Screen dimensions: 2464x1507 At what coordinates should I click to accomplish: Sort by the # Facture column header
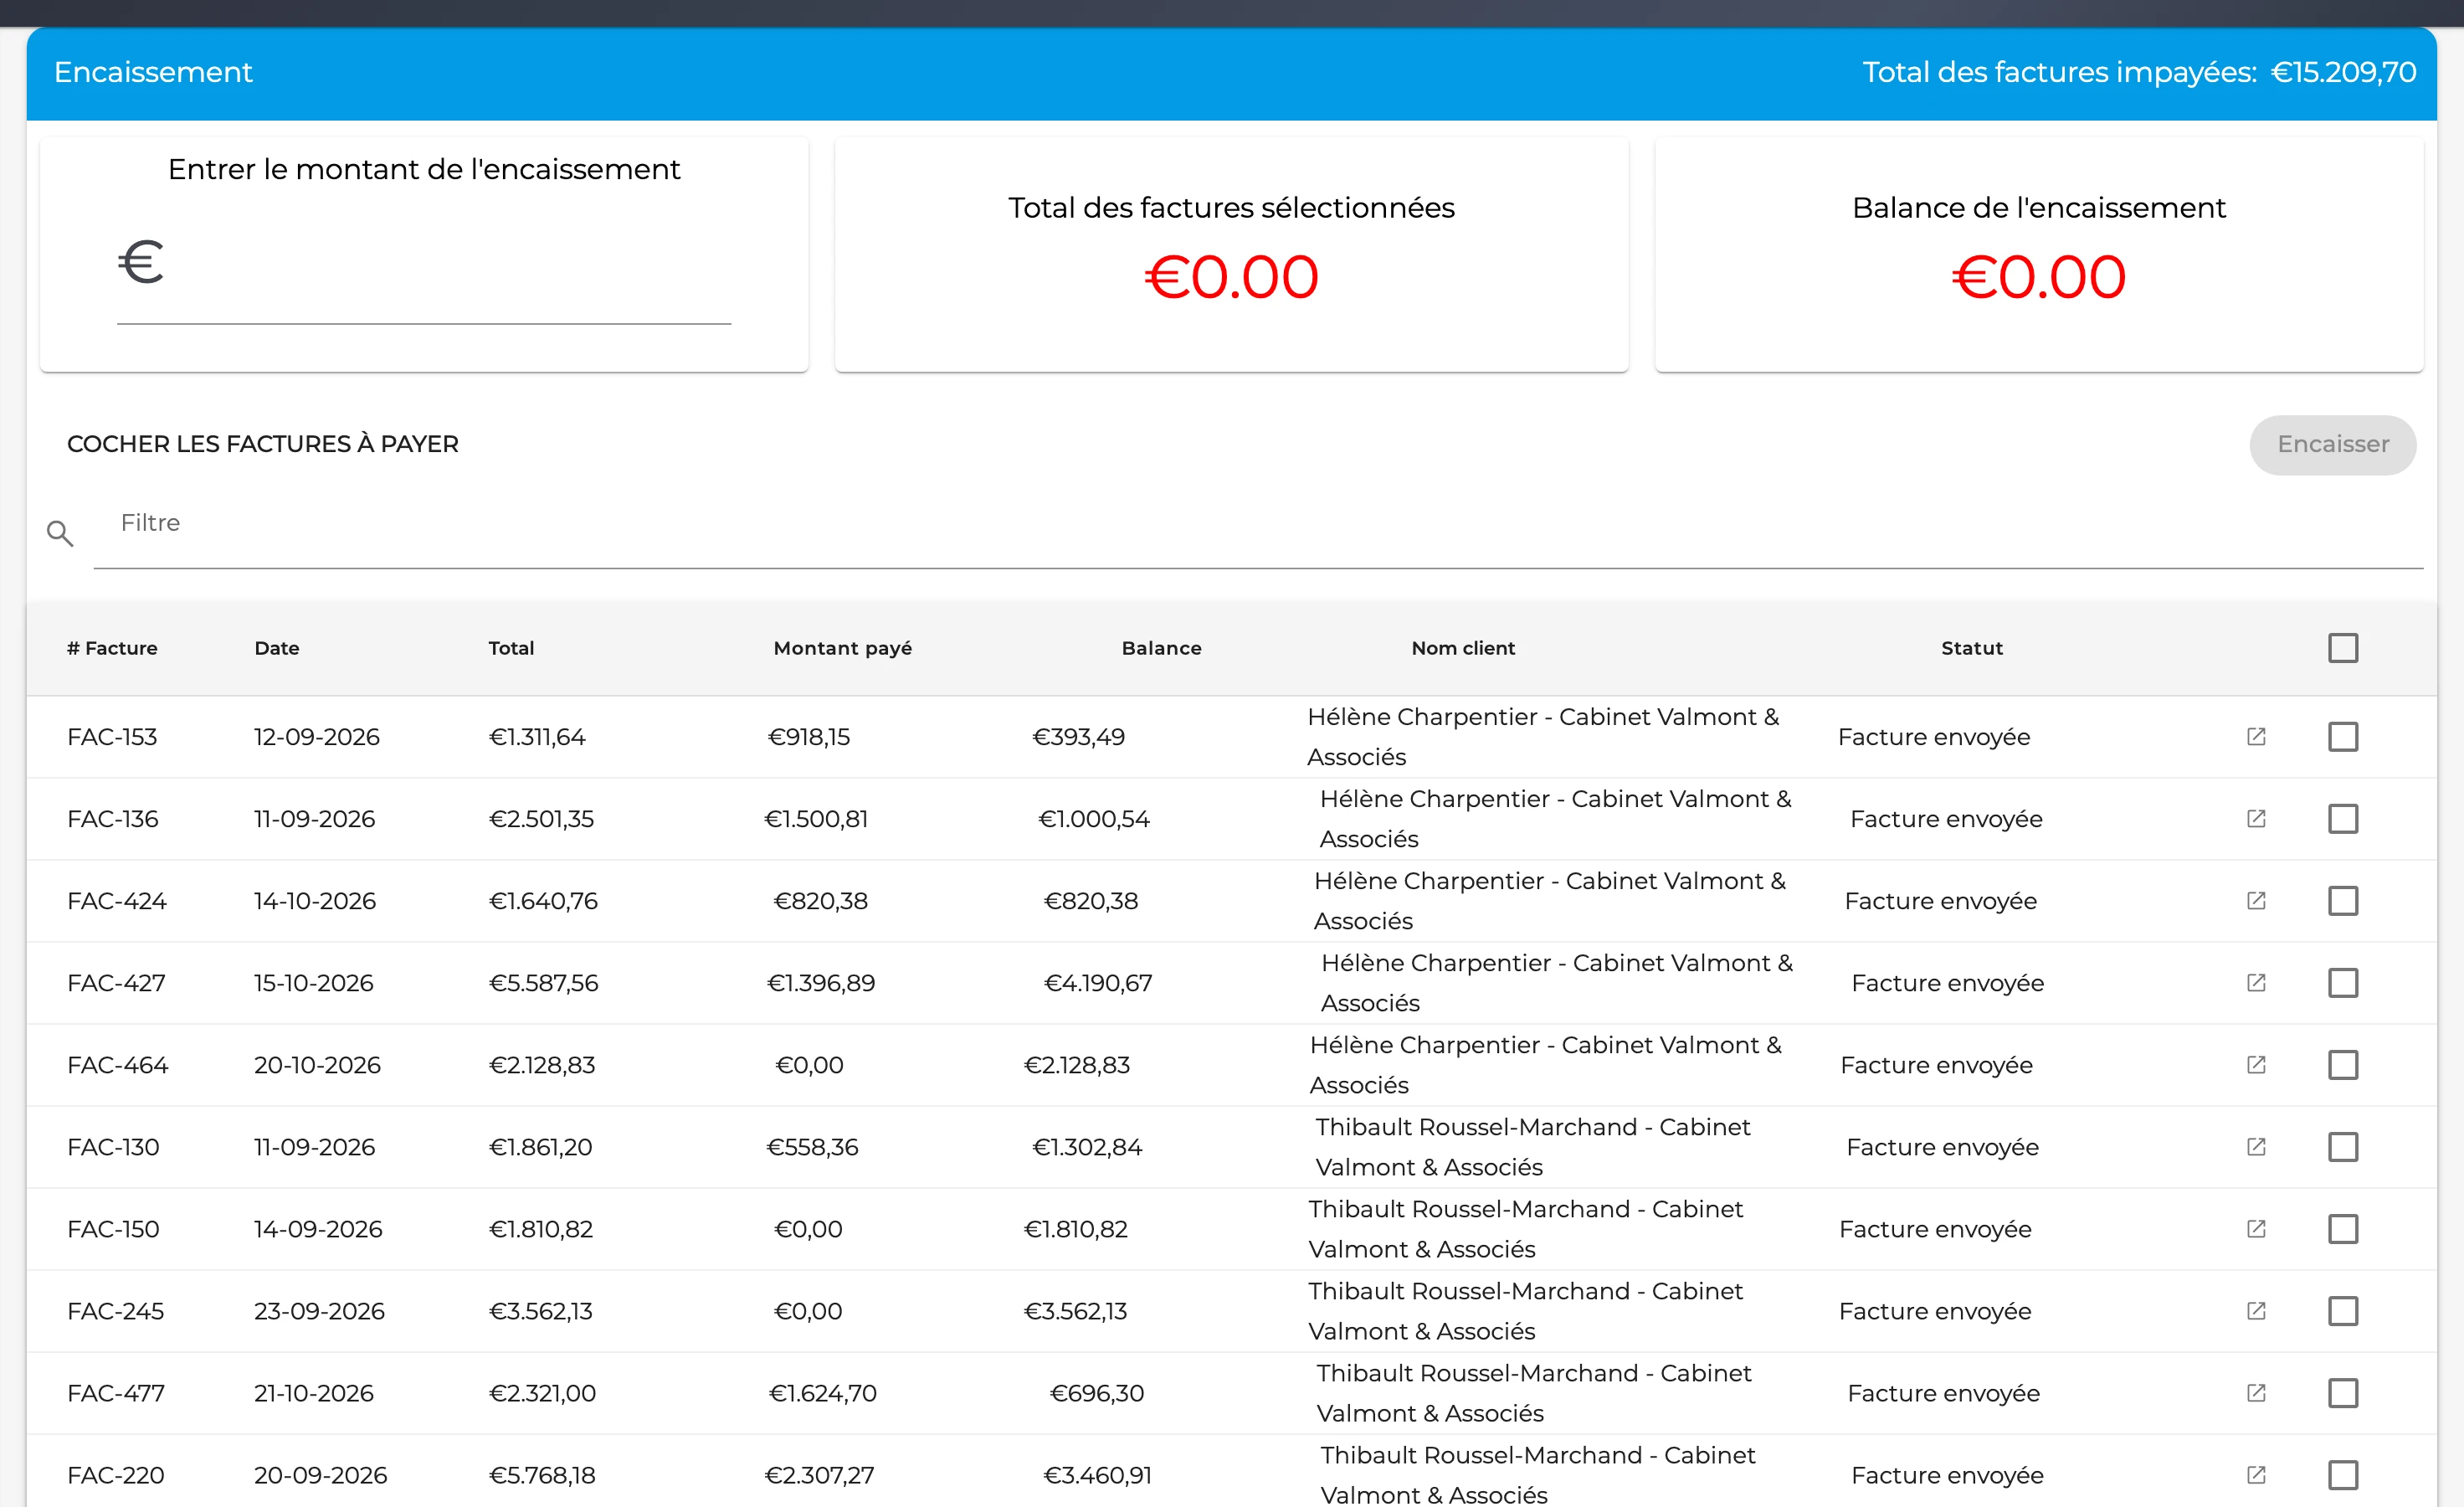pyautogui.click(x=112, y=648)
